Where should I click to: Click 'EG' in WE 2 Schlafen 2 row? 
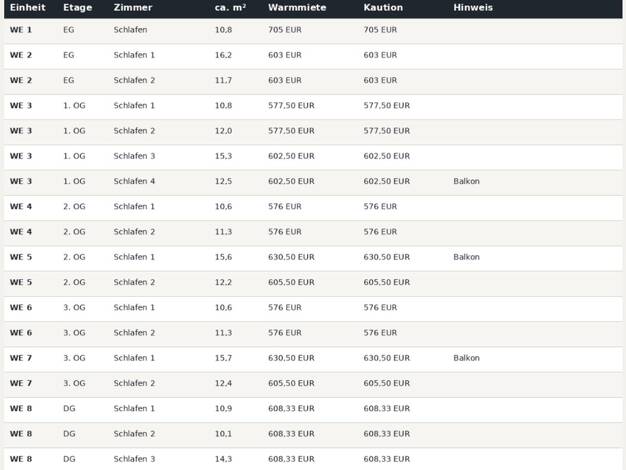(69, 80)
